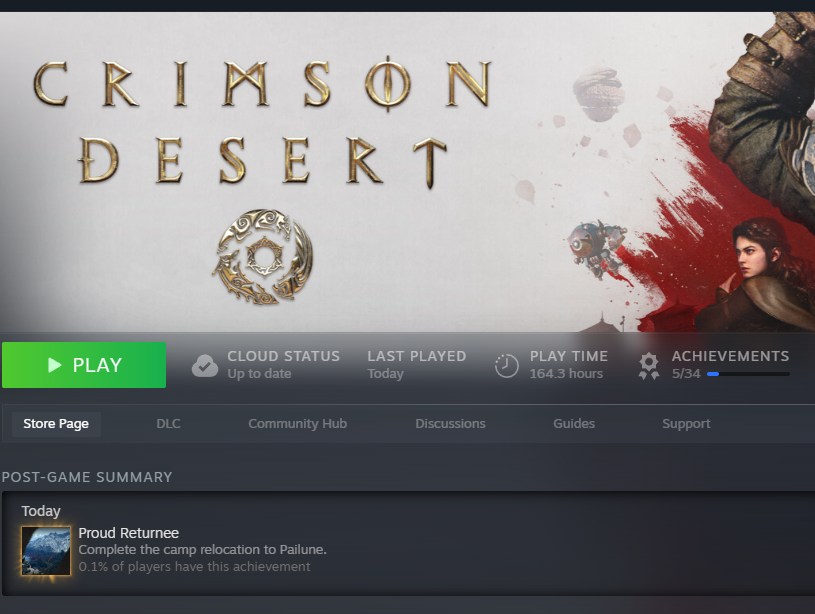The height and width of the screenshot is (614, 815).
Task: Click the Proud Returnee achievement title
Action: click(x=128, y=533)
